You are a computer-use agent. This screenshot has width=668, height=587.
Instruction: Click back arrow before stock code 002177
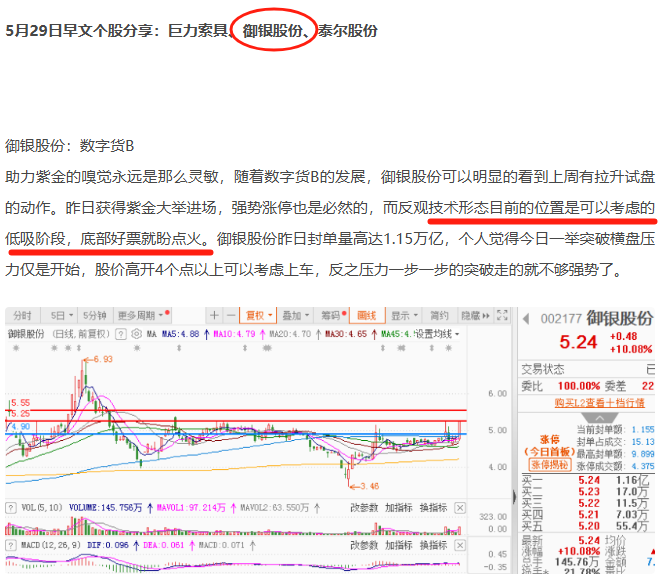coord(527,319)
